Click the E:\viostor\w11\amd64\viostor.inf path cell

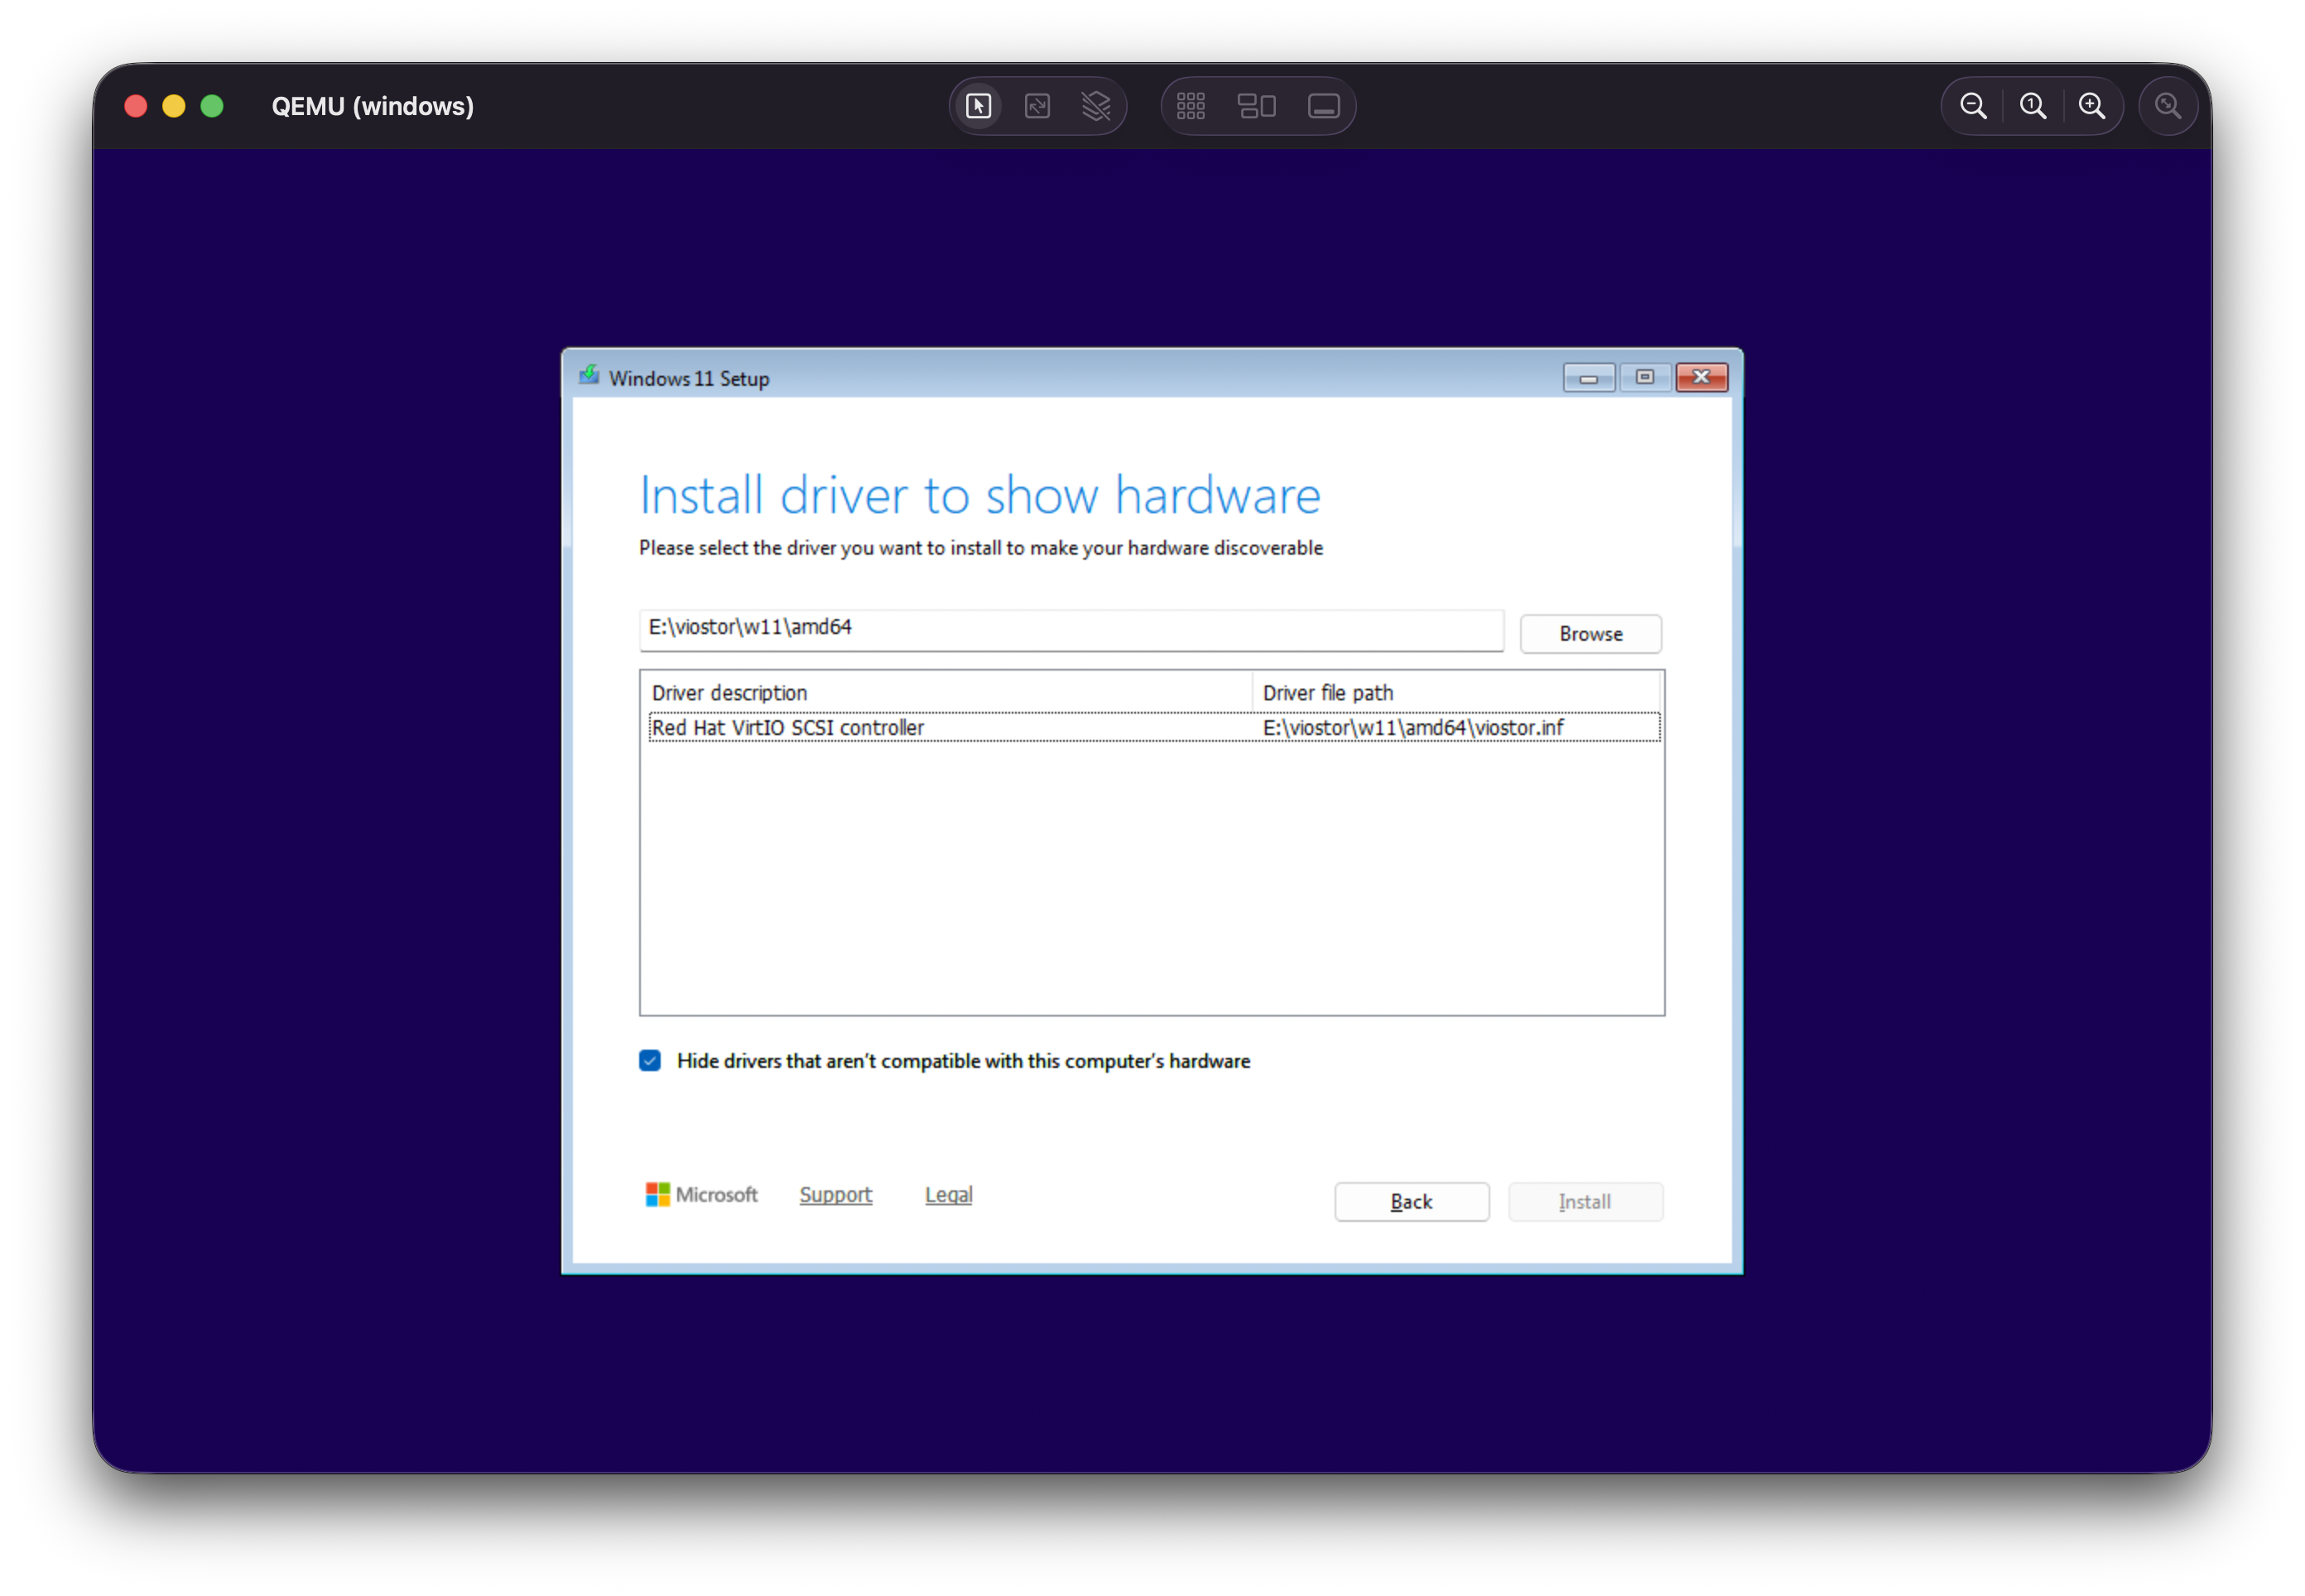(x=1412, y=727)
